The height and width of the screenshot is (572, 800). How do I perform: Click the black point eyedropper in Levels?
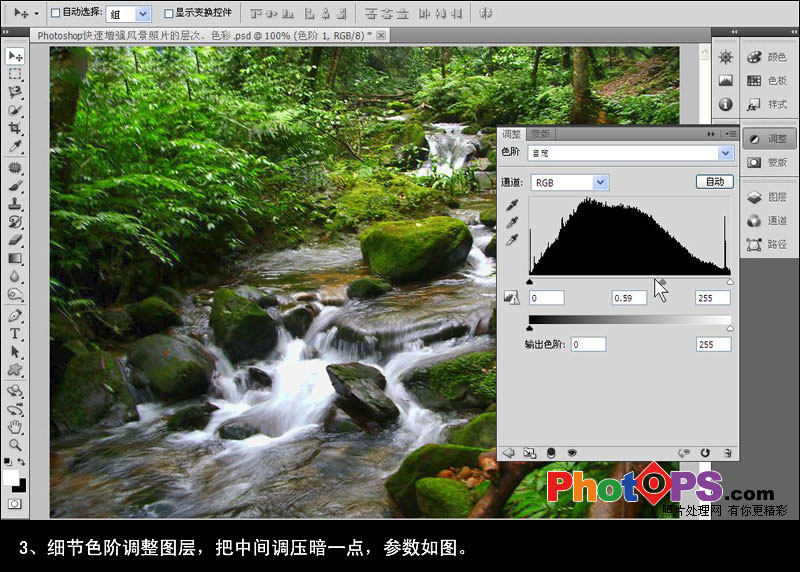pos(512,205)
